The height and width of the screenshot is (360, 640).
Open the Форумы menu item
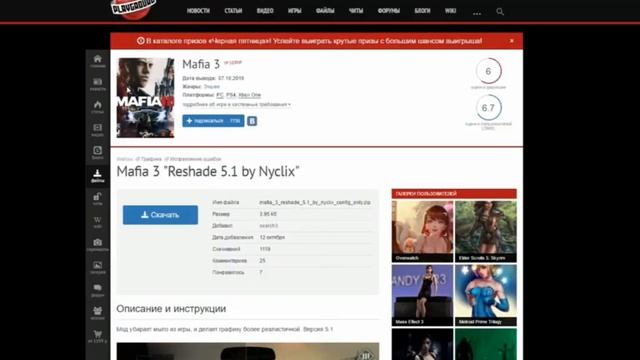(x=389, y=11)
